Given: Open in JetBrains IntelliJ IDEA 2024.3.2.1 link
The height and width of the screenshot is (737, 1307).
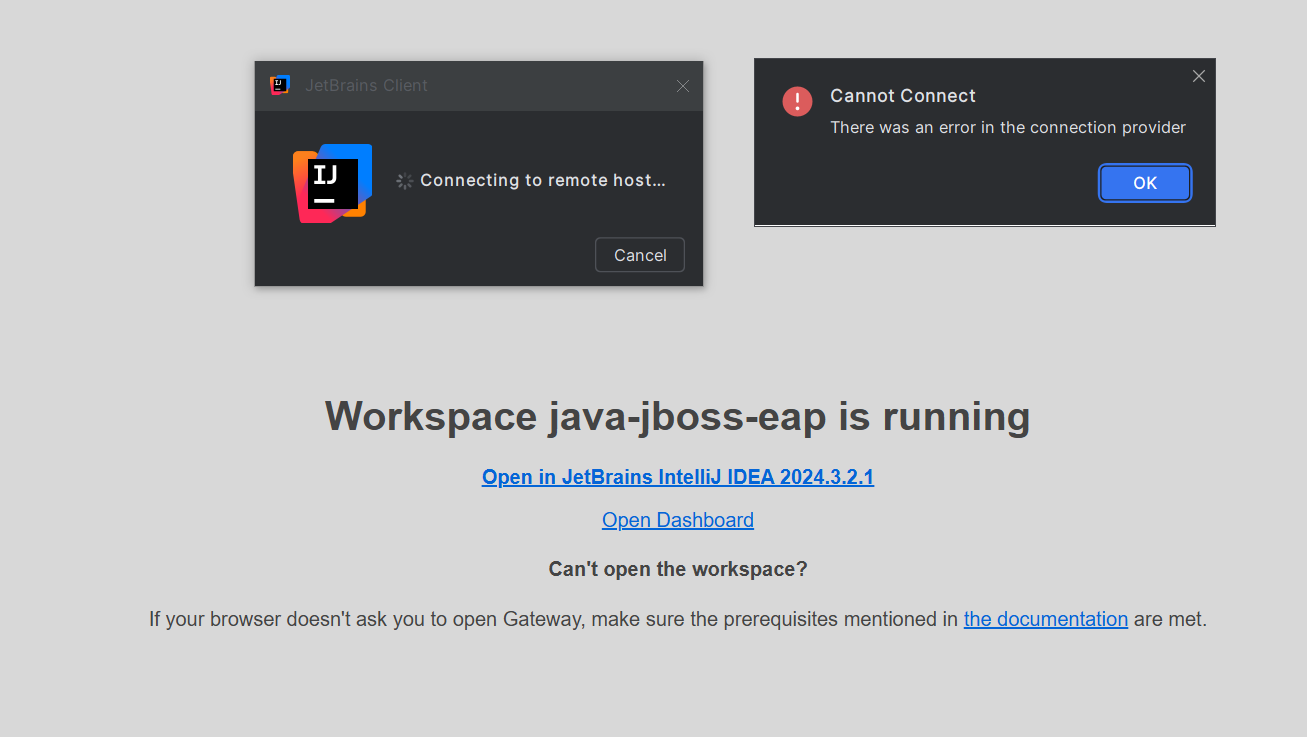Looking at the screenshot, I should (678, 477).
